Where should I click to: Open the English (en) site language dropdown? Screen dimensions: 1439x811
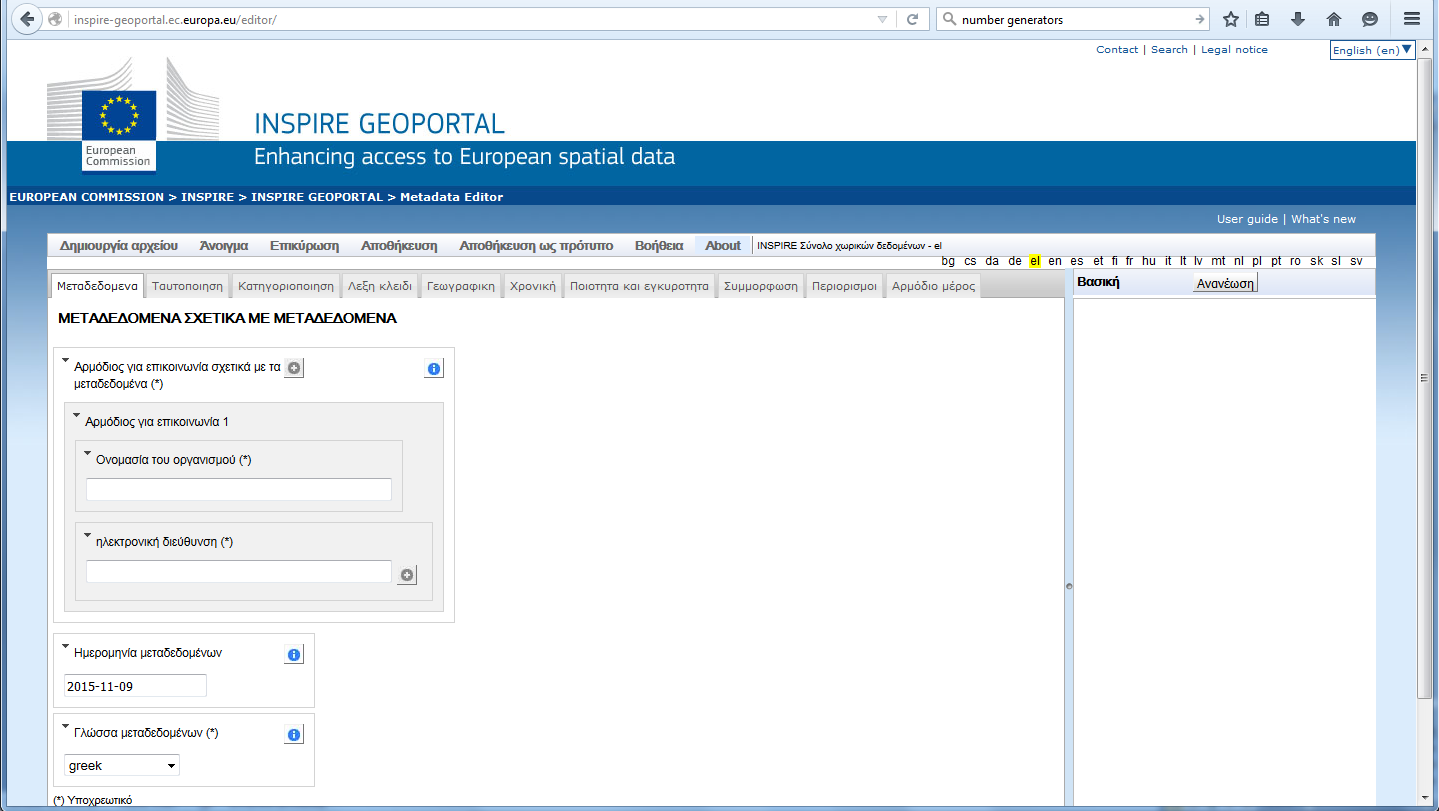click(x=1372, y=50)
